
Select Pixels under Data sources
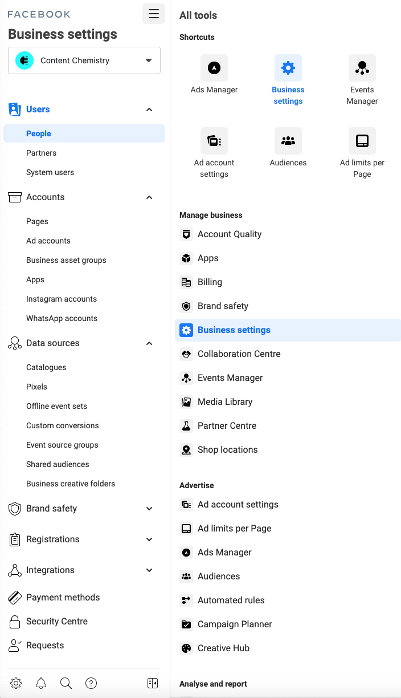(x=36, y=386)
